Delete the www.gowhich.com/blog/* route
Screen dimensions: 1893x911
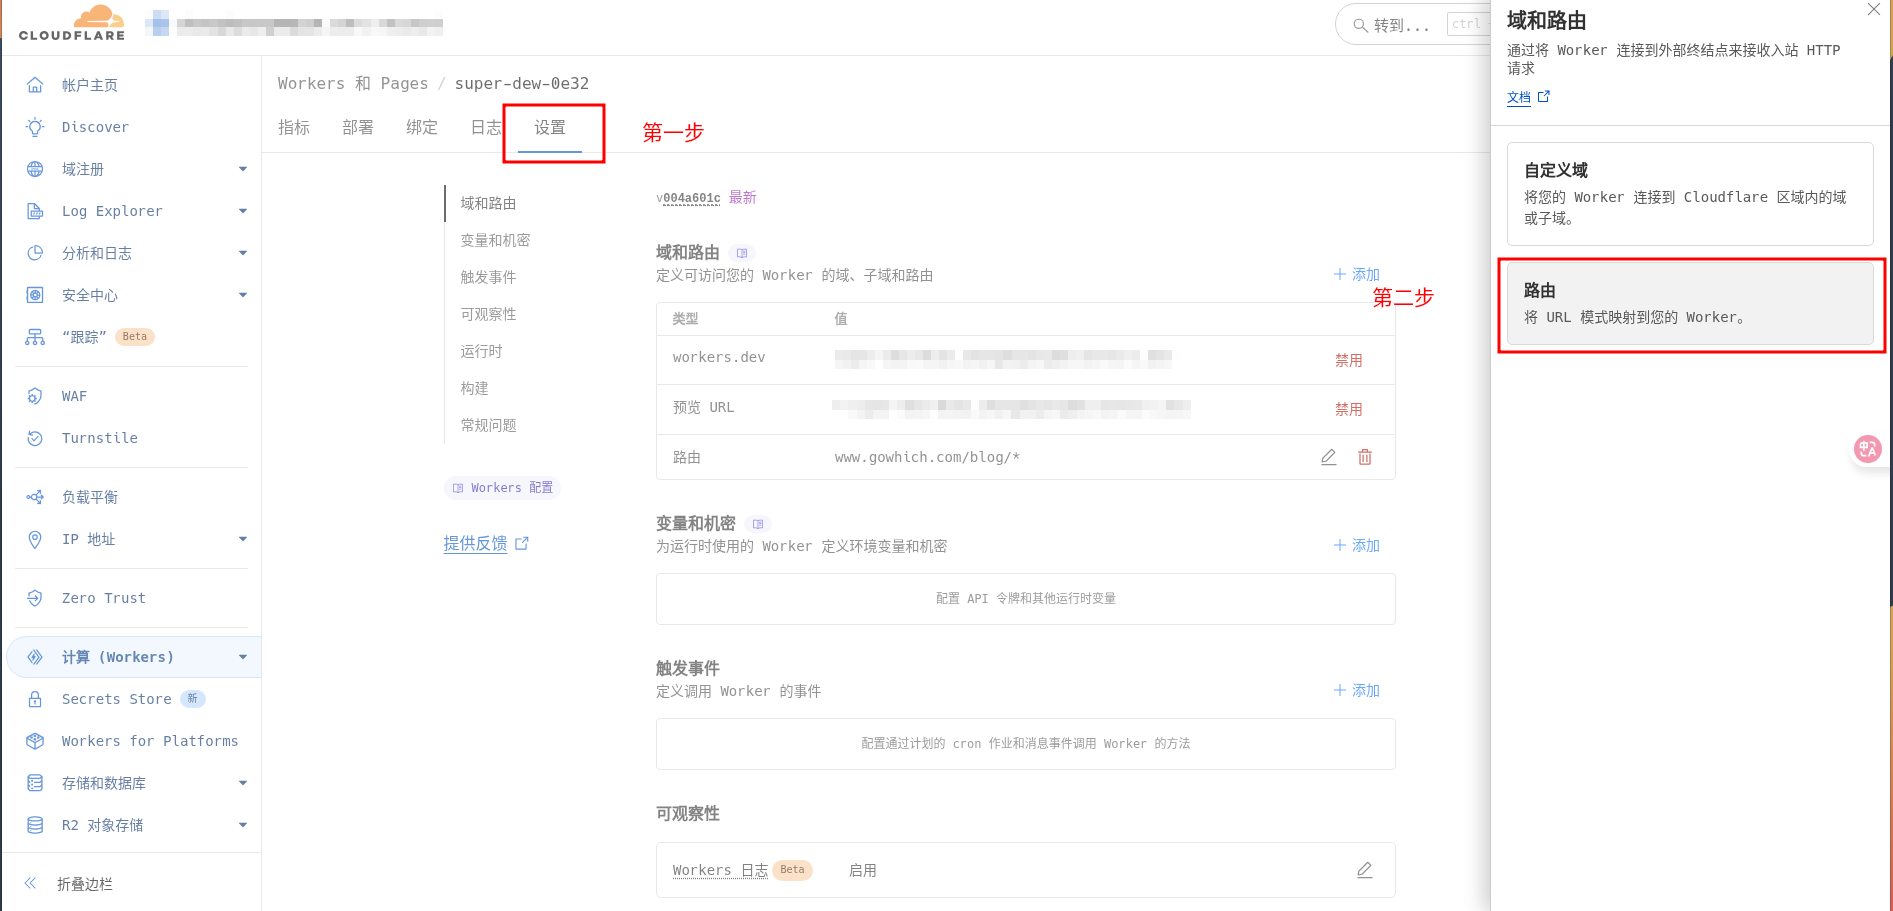click(x=1365, y=457)
